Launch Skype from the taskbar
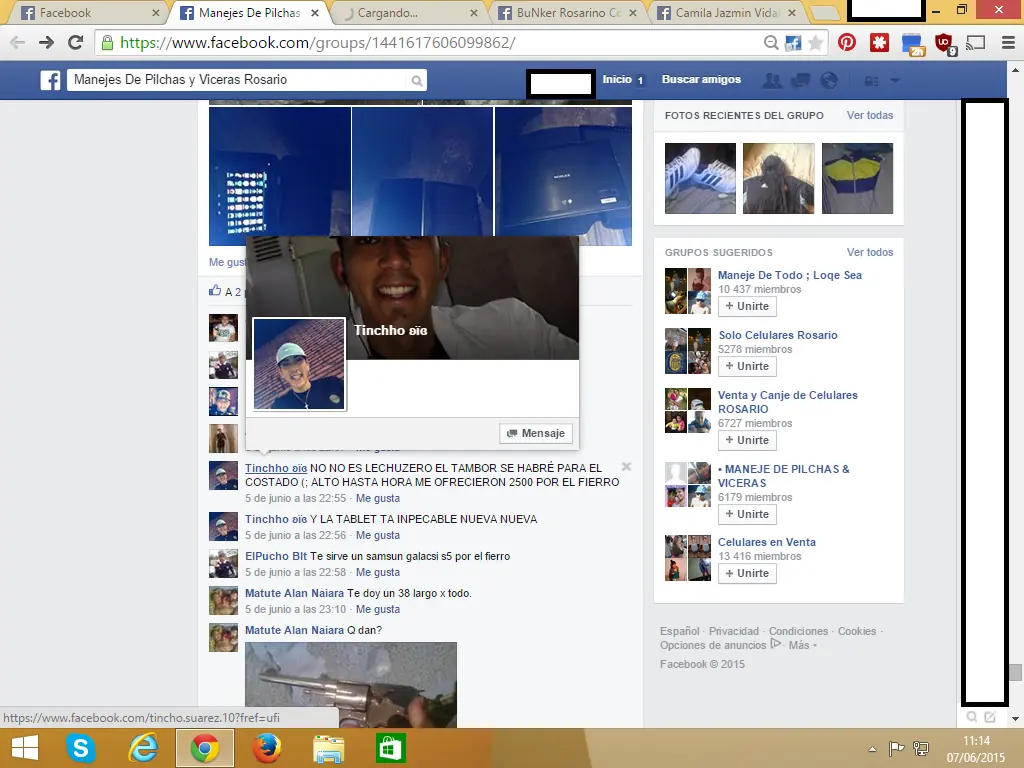 [x=80, y=746]
